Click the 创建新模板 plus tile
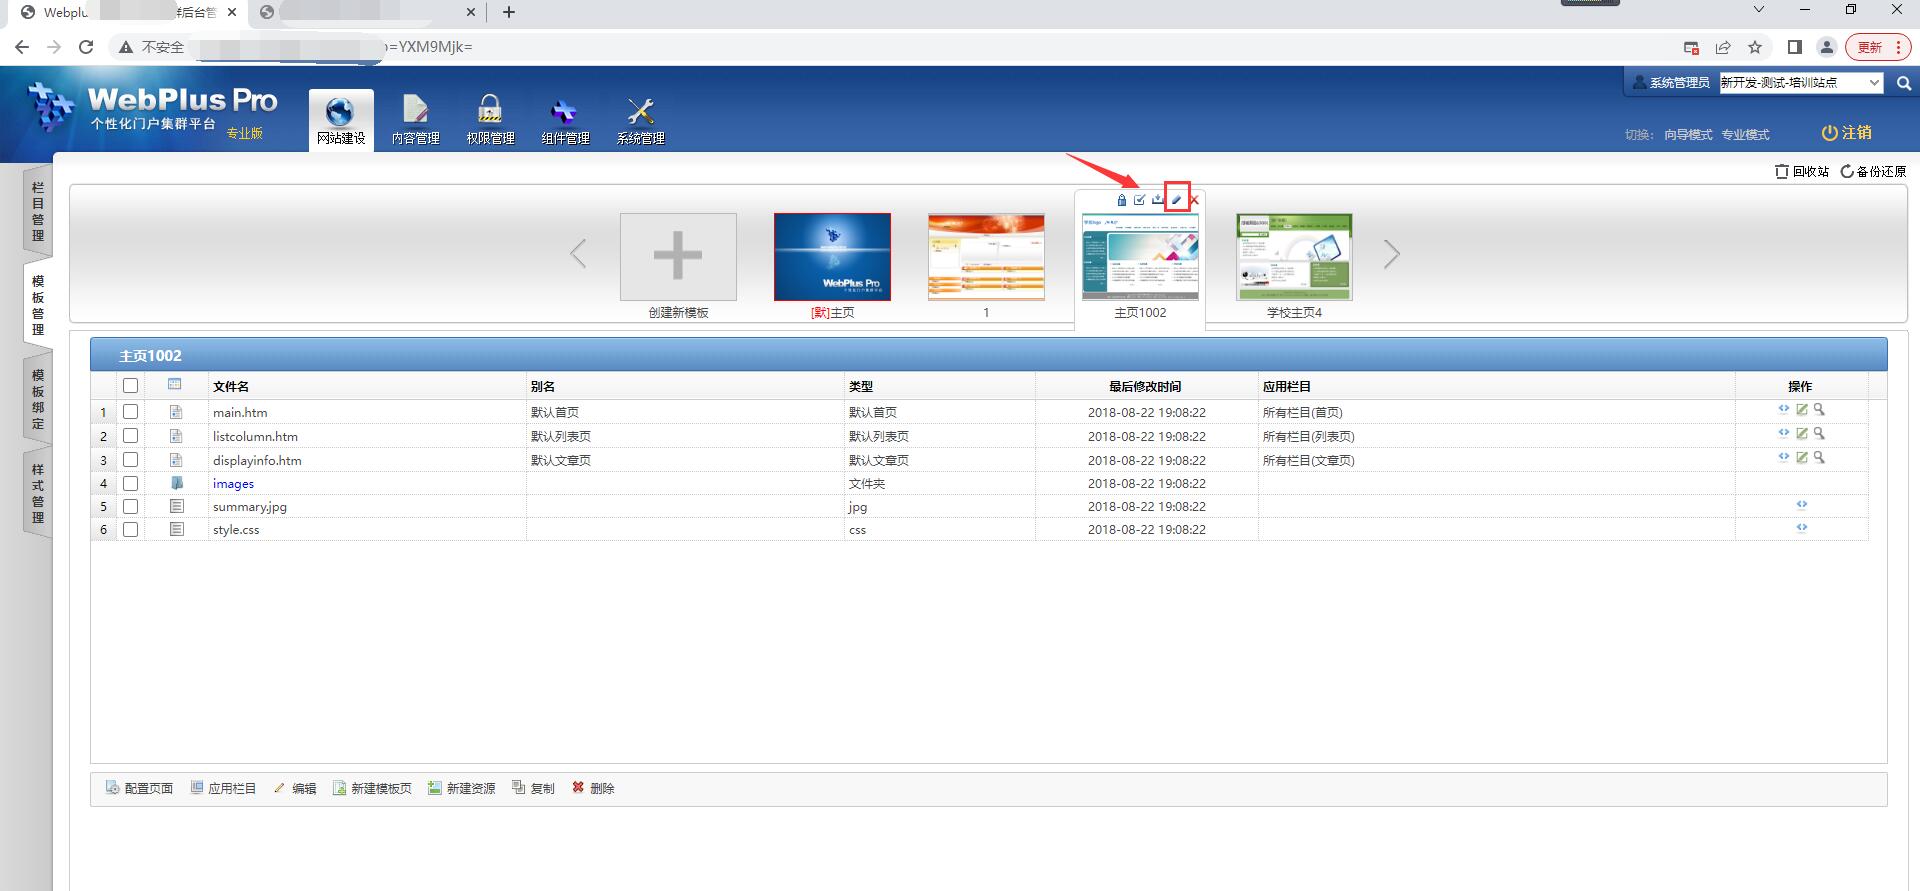The image size is (1920, 891). click(678, 257)
